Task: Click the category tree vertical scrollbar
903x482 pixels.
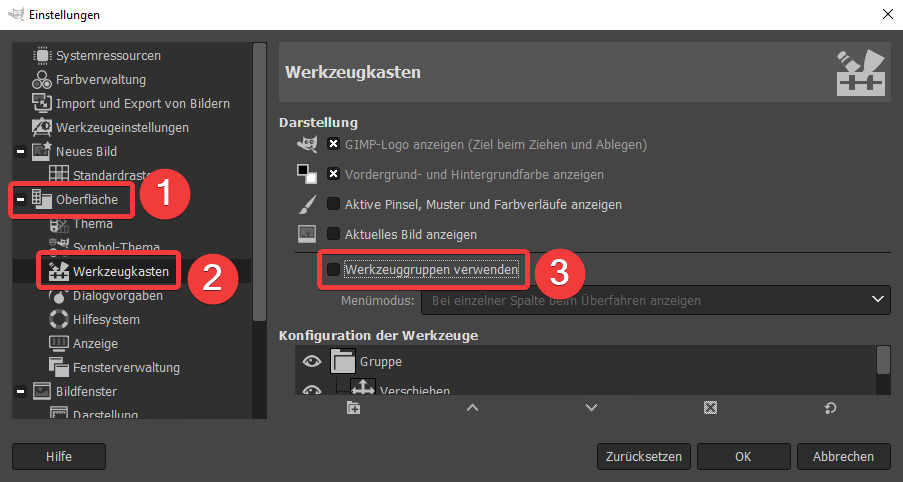Action: click(260, 181)
